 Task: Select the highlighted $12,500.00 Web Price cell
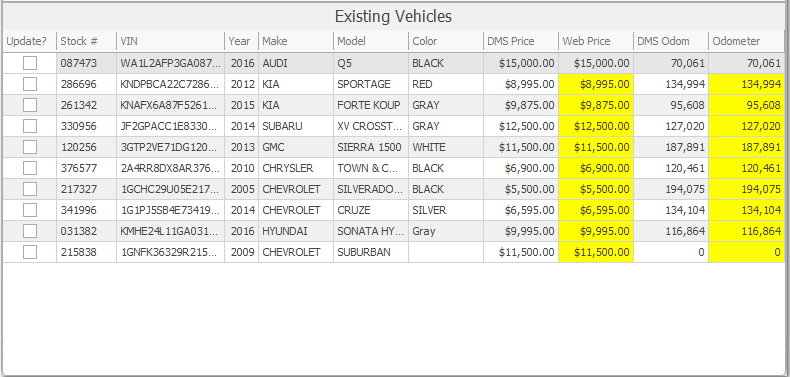click(x=596, y=126)
